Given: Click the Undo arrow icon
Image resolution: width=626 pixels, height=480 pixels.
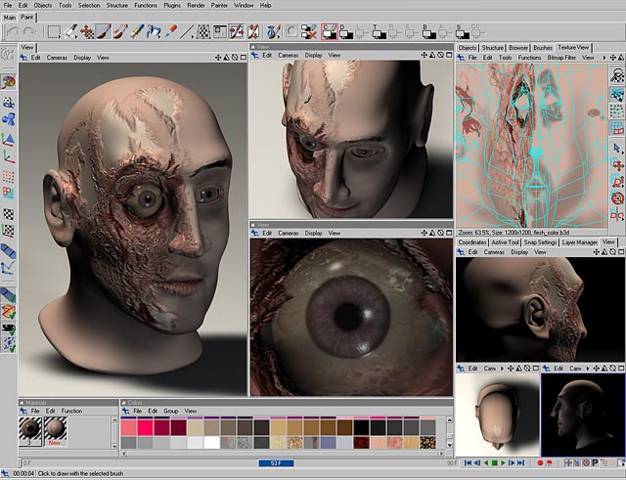Looking at the screenshot, I should tap(13, 32).
